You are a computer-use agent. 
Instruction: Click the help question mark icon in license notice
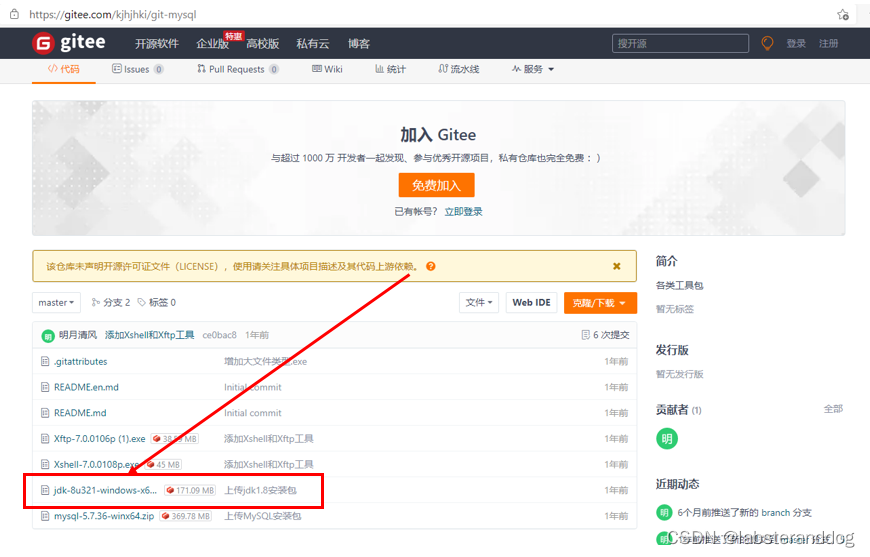tap(431, 266)
